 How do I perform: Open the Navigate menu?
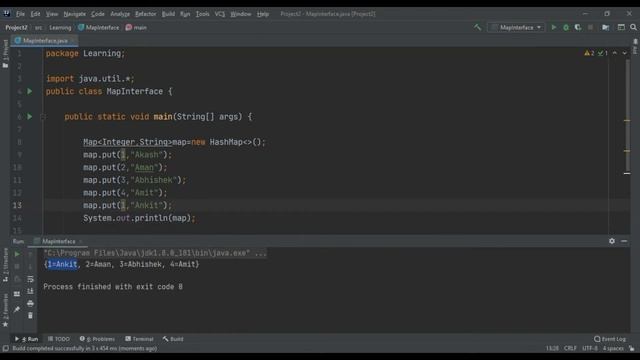point(75,14)
